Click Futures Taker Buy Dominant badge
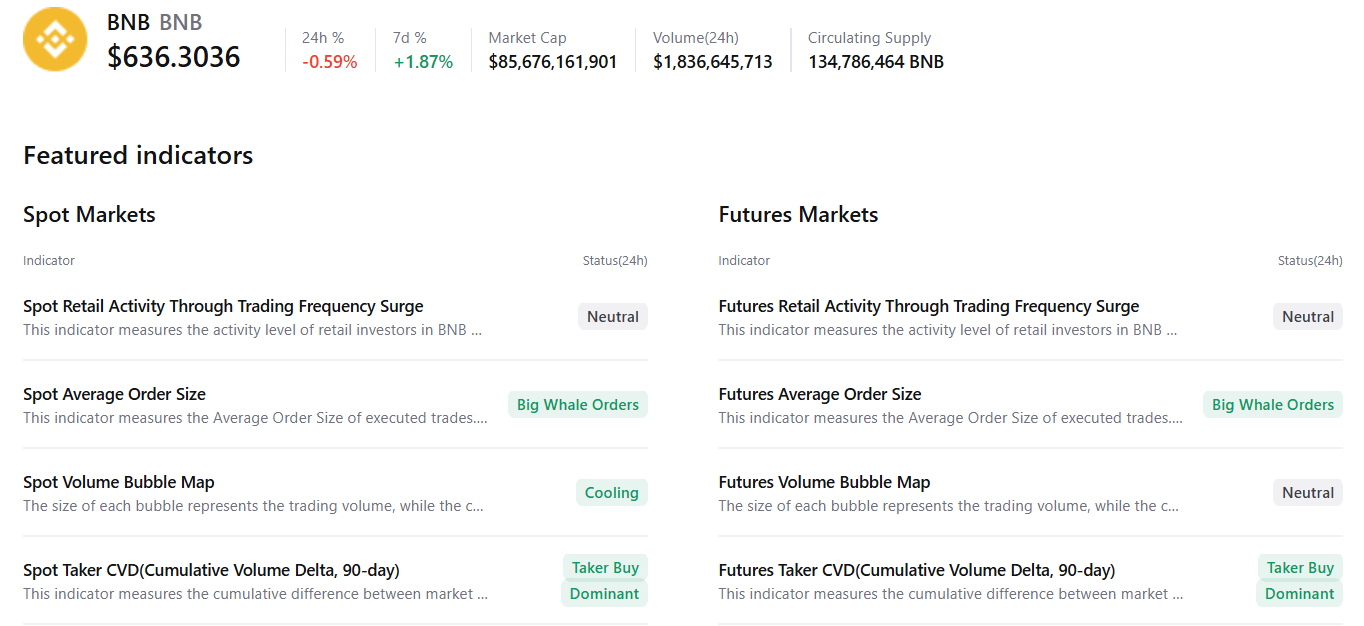Viewport: 1364px width, 626px height. click(1299, 581)
